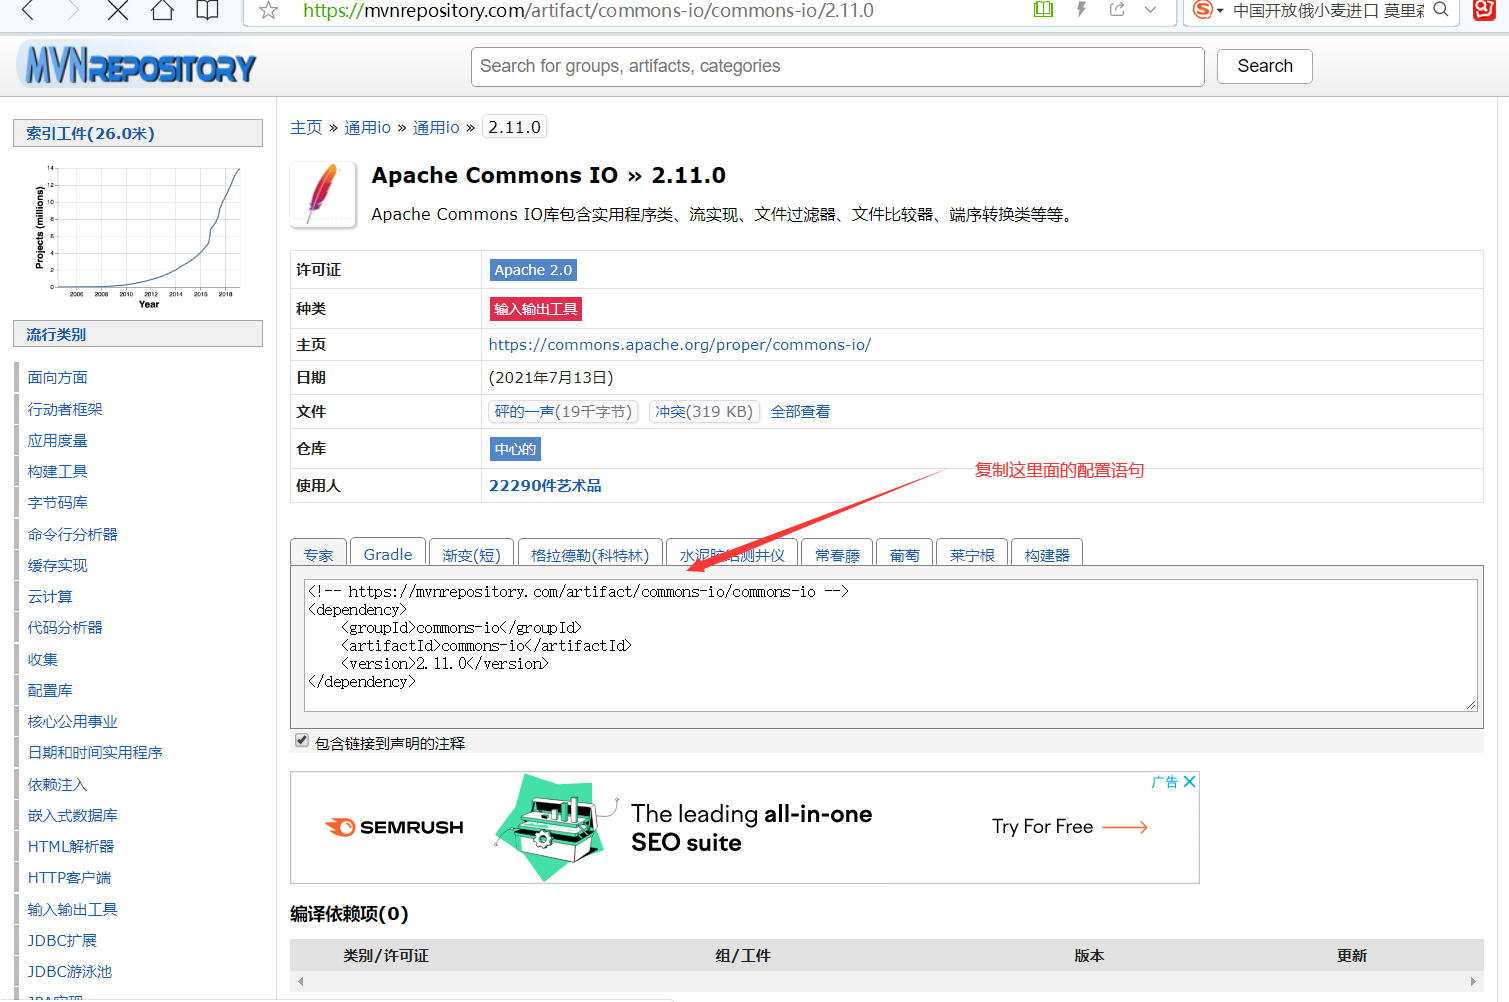Open JDBC扩展 category in sidebar
The width and height of the screenshot is (1509, 1002).
62,941
